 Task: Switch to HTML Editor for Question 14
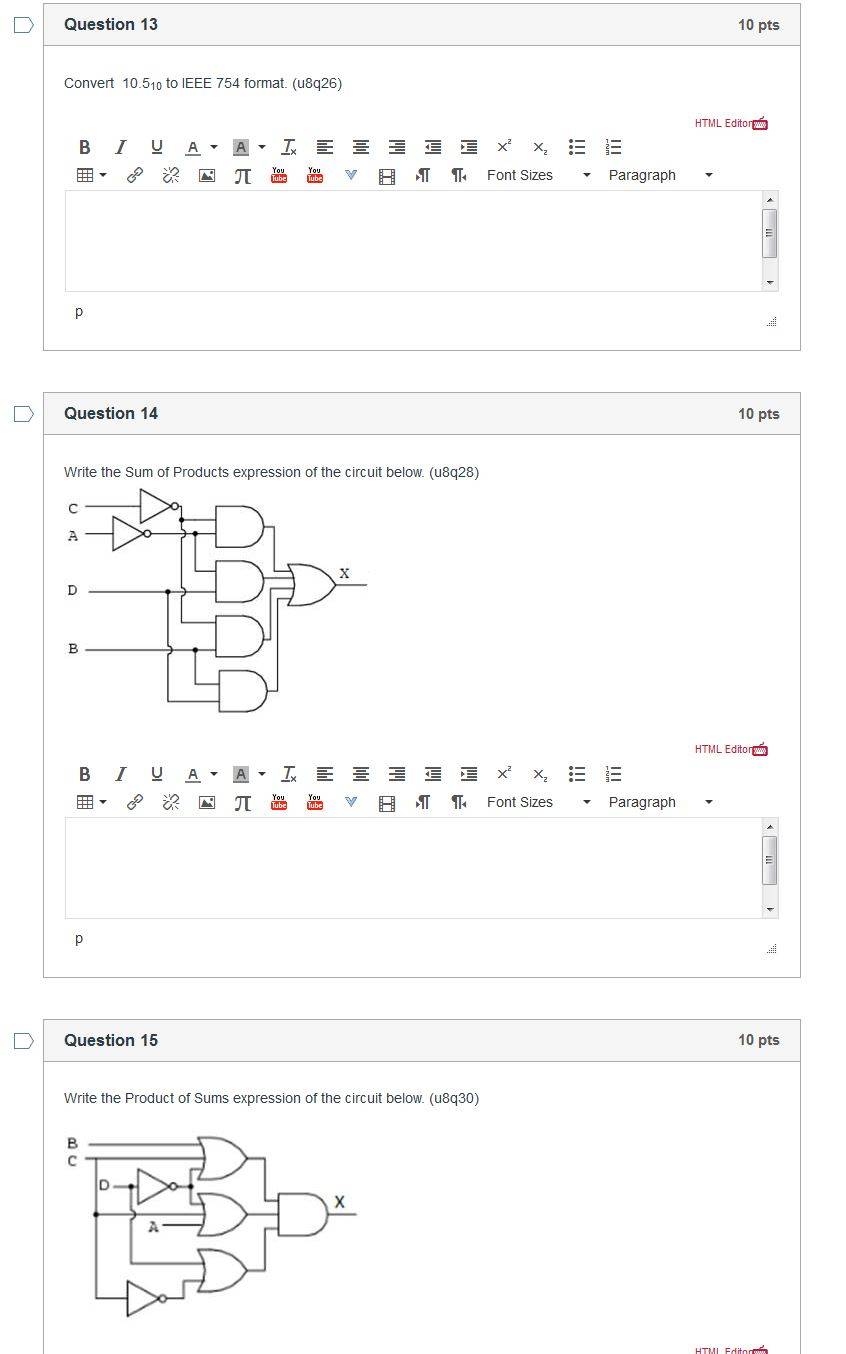731,749
